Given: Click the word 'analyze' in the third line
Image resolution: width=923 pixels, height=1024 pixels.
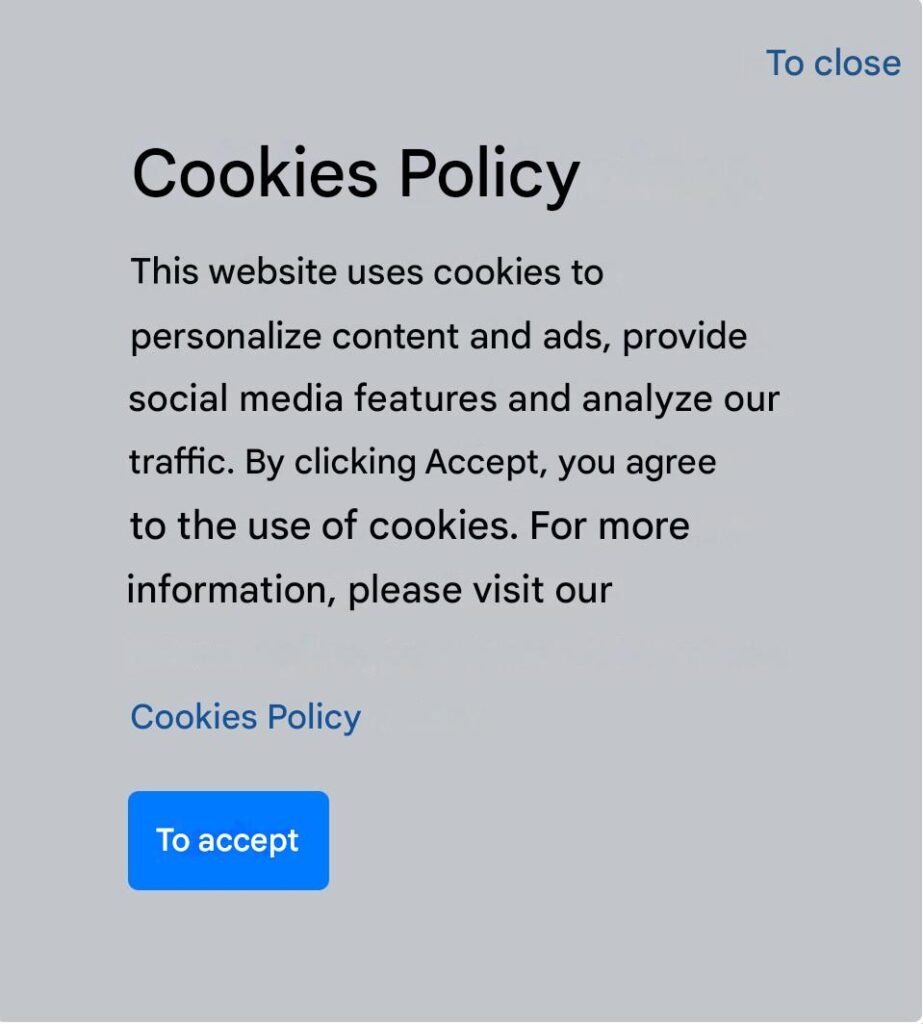Looking at the screenshot, I should [647, 400].
